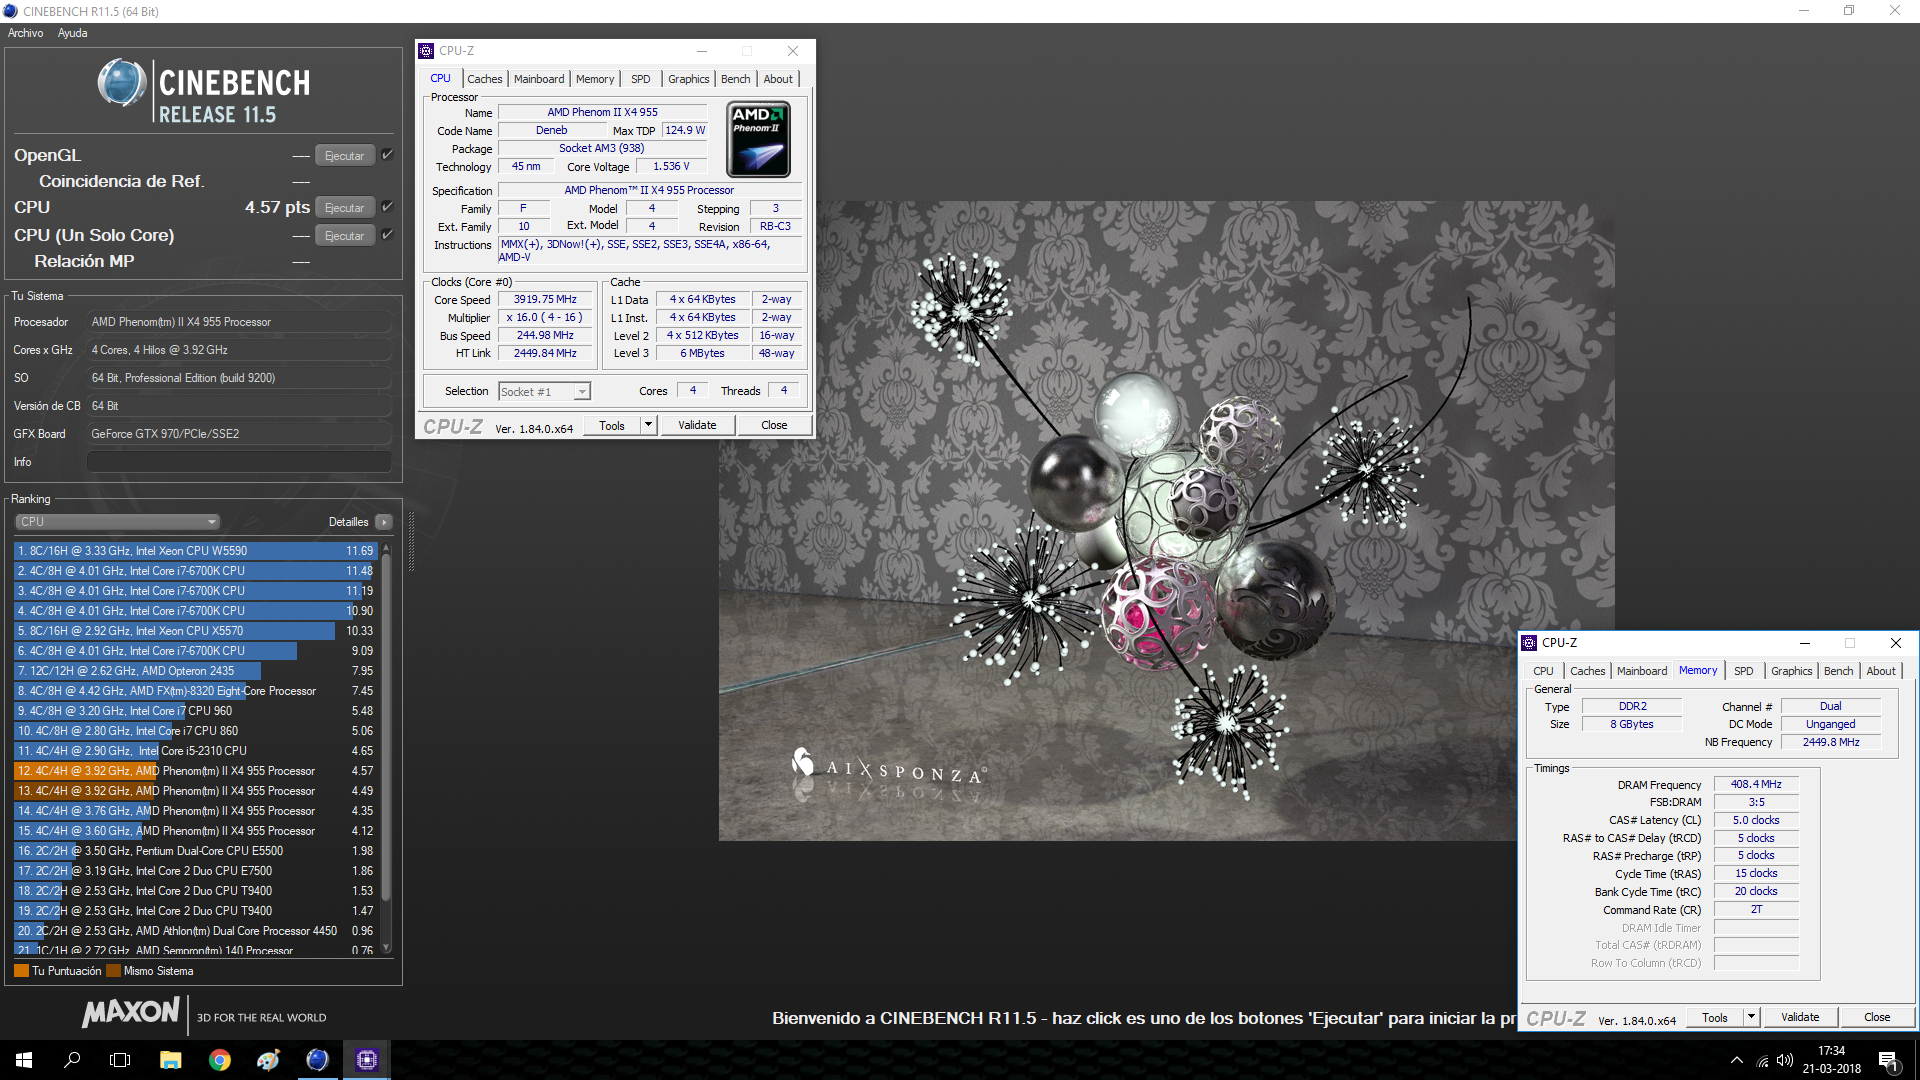The image size is (1920, 1080).
Task: Click the Detailles label in Ranking
Action: [x=348, y=522]
